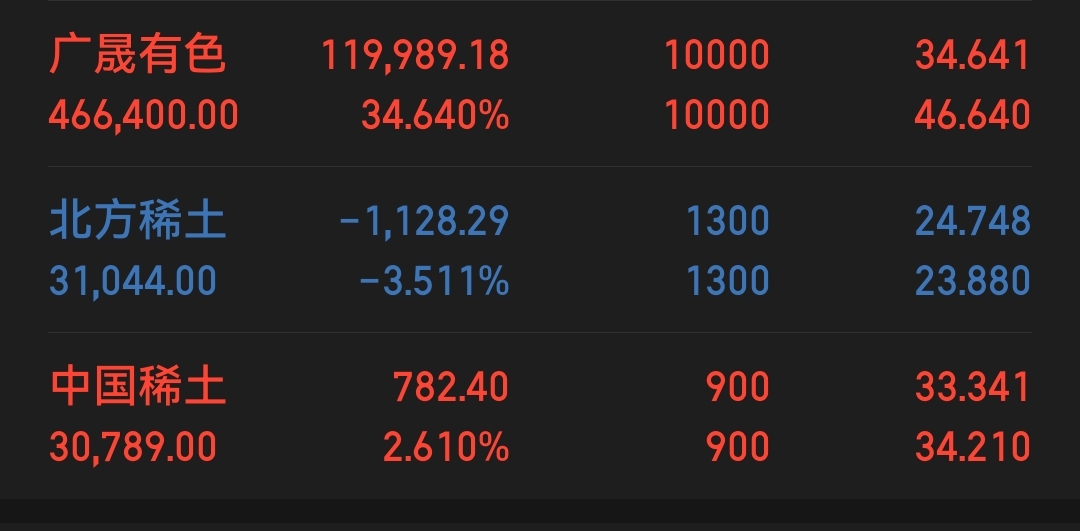Tap 中国稀土 current price 34.210
This screenshot has width=1080, height=531.
tap(973, 447)
